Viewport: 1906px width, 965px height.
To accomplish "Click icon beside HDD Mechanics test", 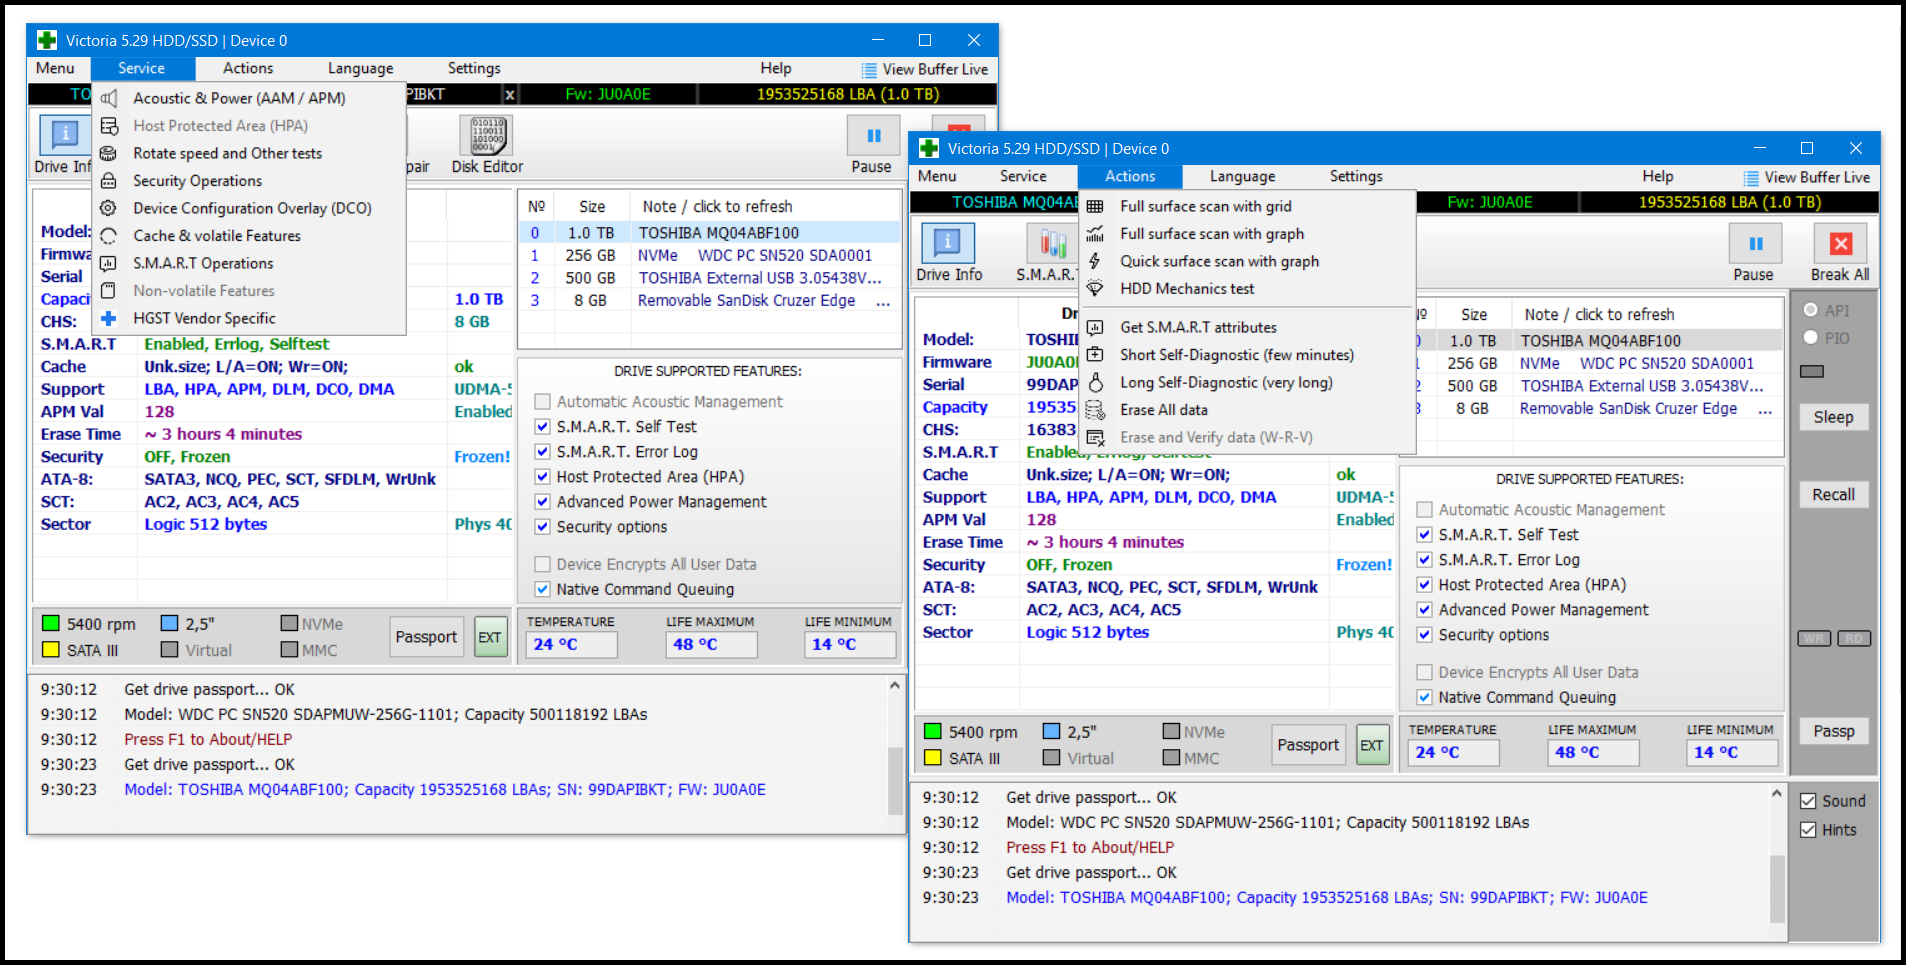I will (x=1095, y=289).
